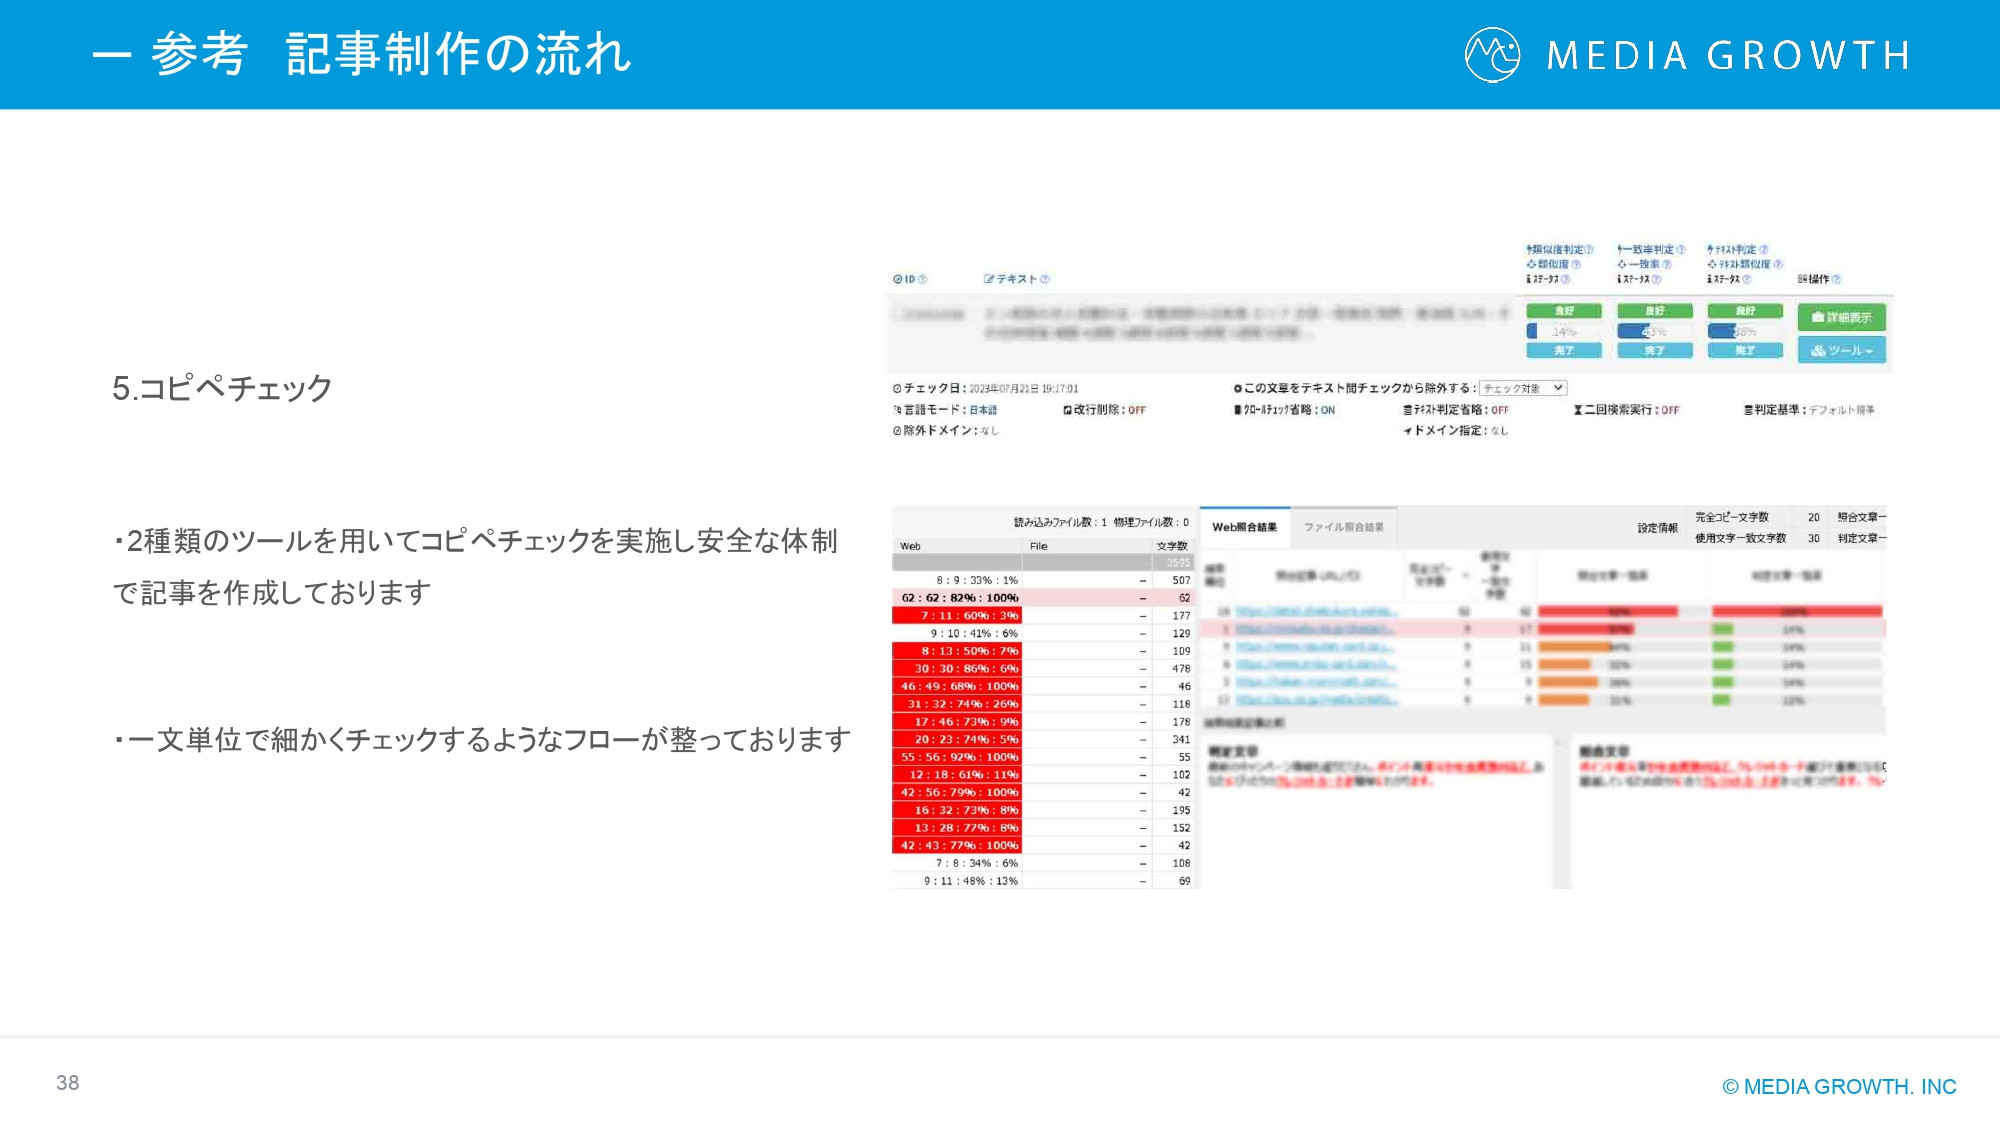Click the help icon next to 類似度判定
Screen dimensions: 2000x1125
pos(1589,250)
